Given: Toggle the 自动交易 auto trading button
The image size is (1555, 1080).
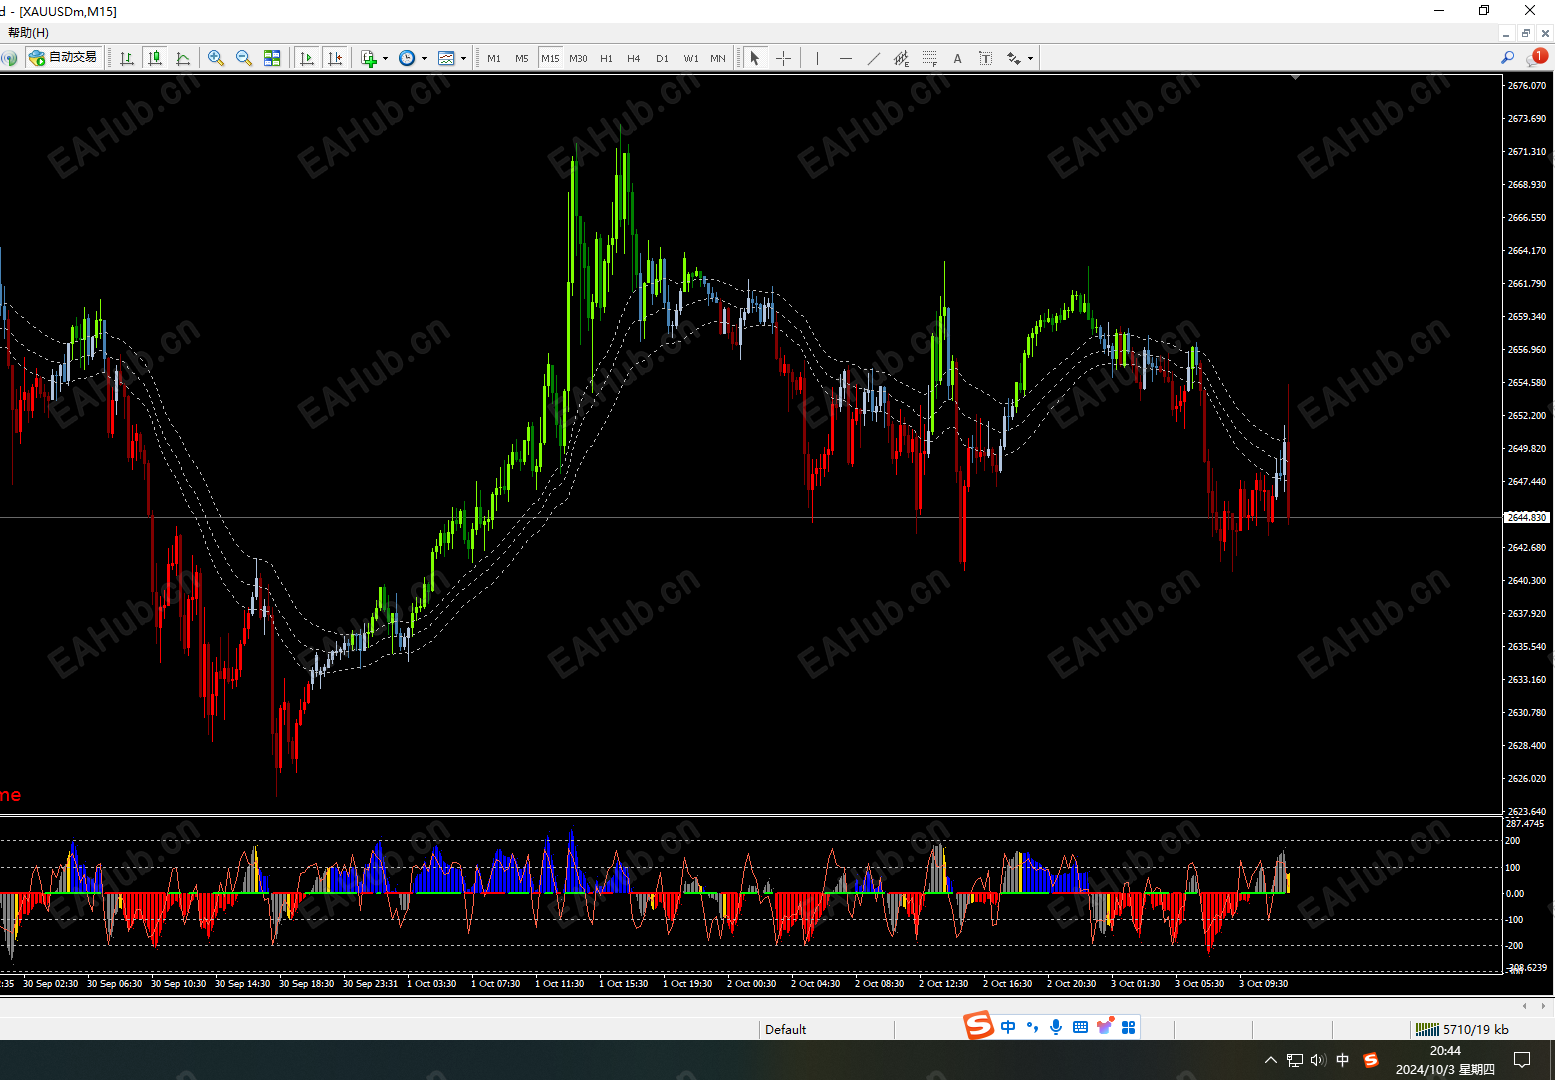Looking at the screenshot, I should pos(64,58).
